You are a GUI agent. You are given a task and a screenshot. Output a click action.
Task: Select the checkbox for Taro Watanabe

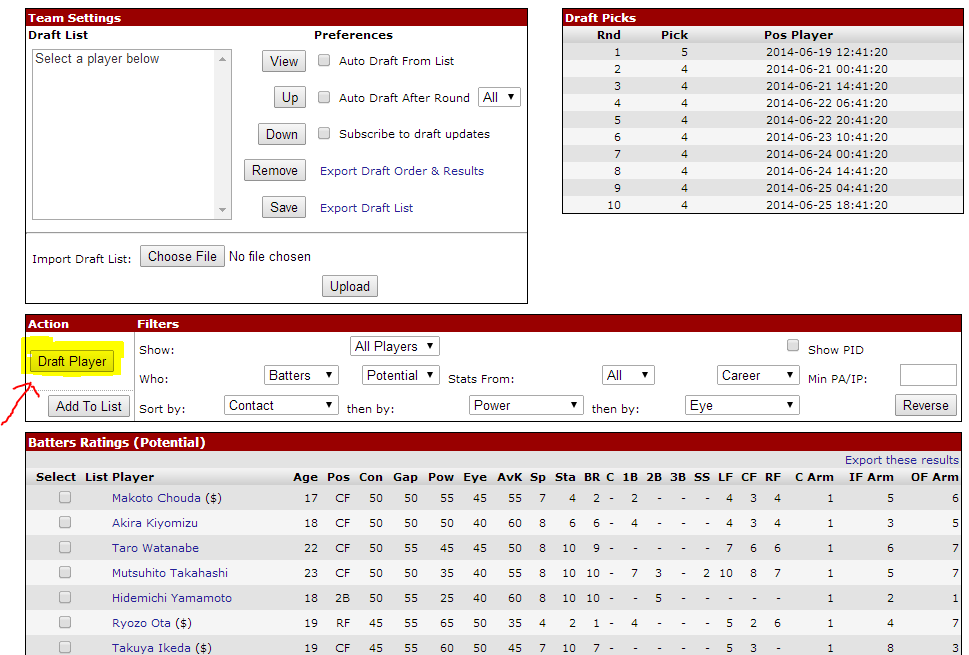[x=65, y=547]
